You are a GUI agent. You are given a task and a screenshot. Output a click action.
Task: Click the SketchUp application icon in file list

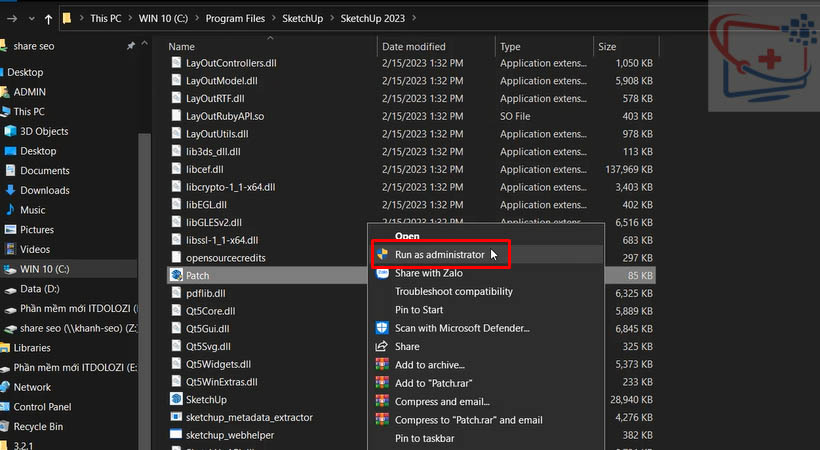(176, 399)
